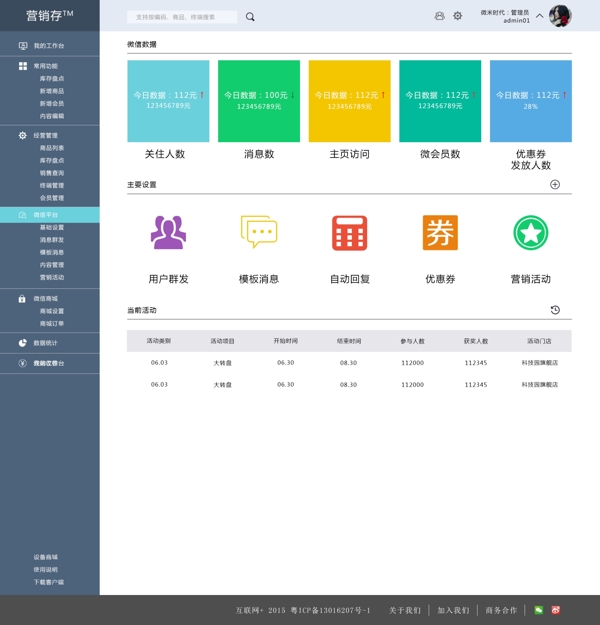Open 内容编辑 in the sidebar
The image size is (600, 625).
pos(52,116)
